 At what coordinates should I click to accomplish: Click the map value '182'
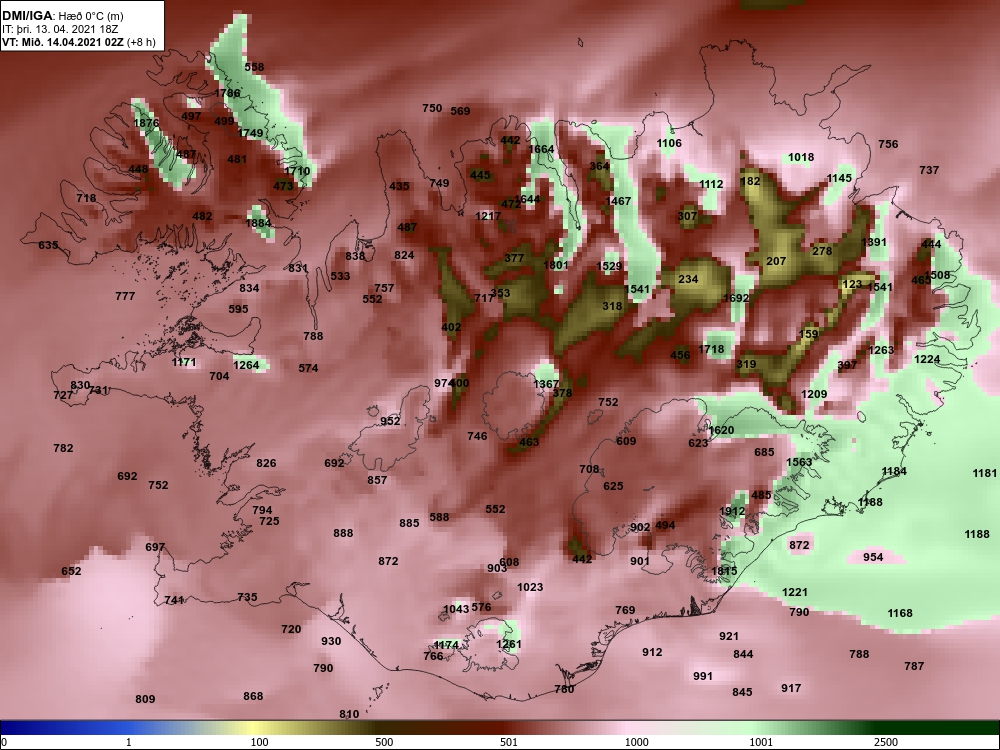tap(751, 181)
